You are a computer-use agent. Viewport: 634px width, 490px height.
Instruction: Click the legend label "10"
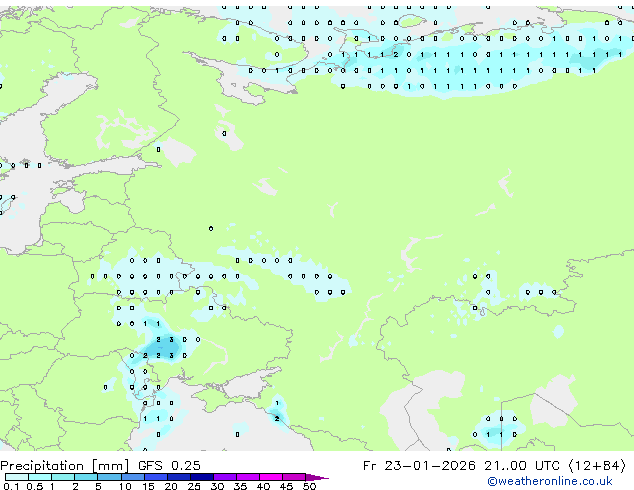point(125,486)
